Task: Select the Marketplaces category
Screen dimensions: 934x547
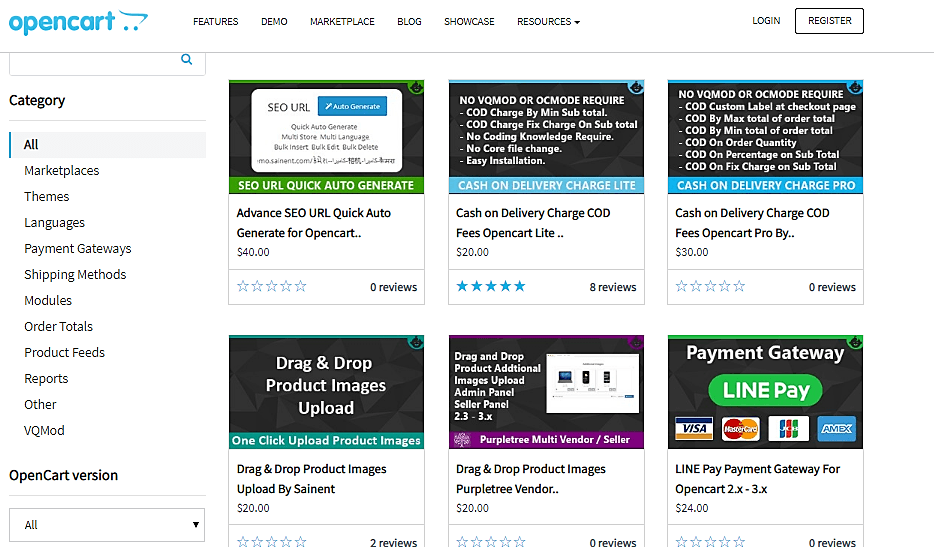Action: pos(61,170)
